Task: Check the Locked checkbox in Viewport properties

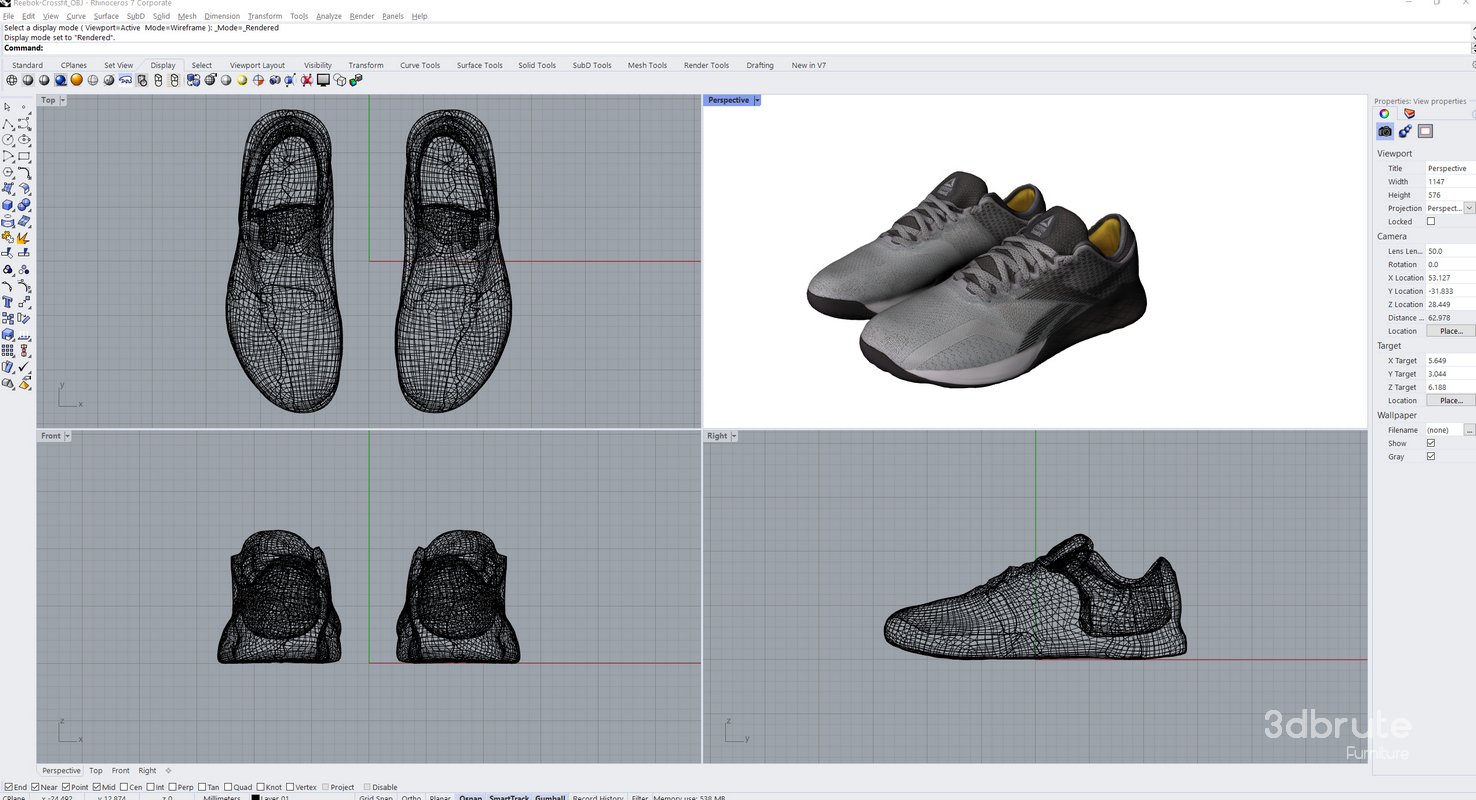Action: 1430,221
